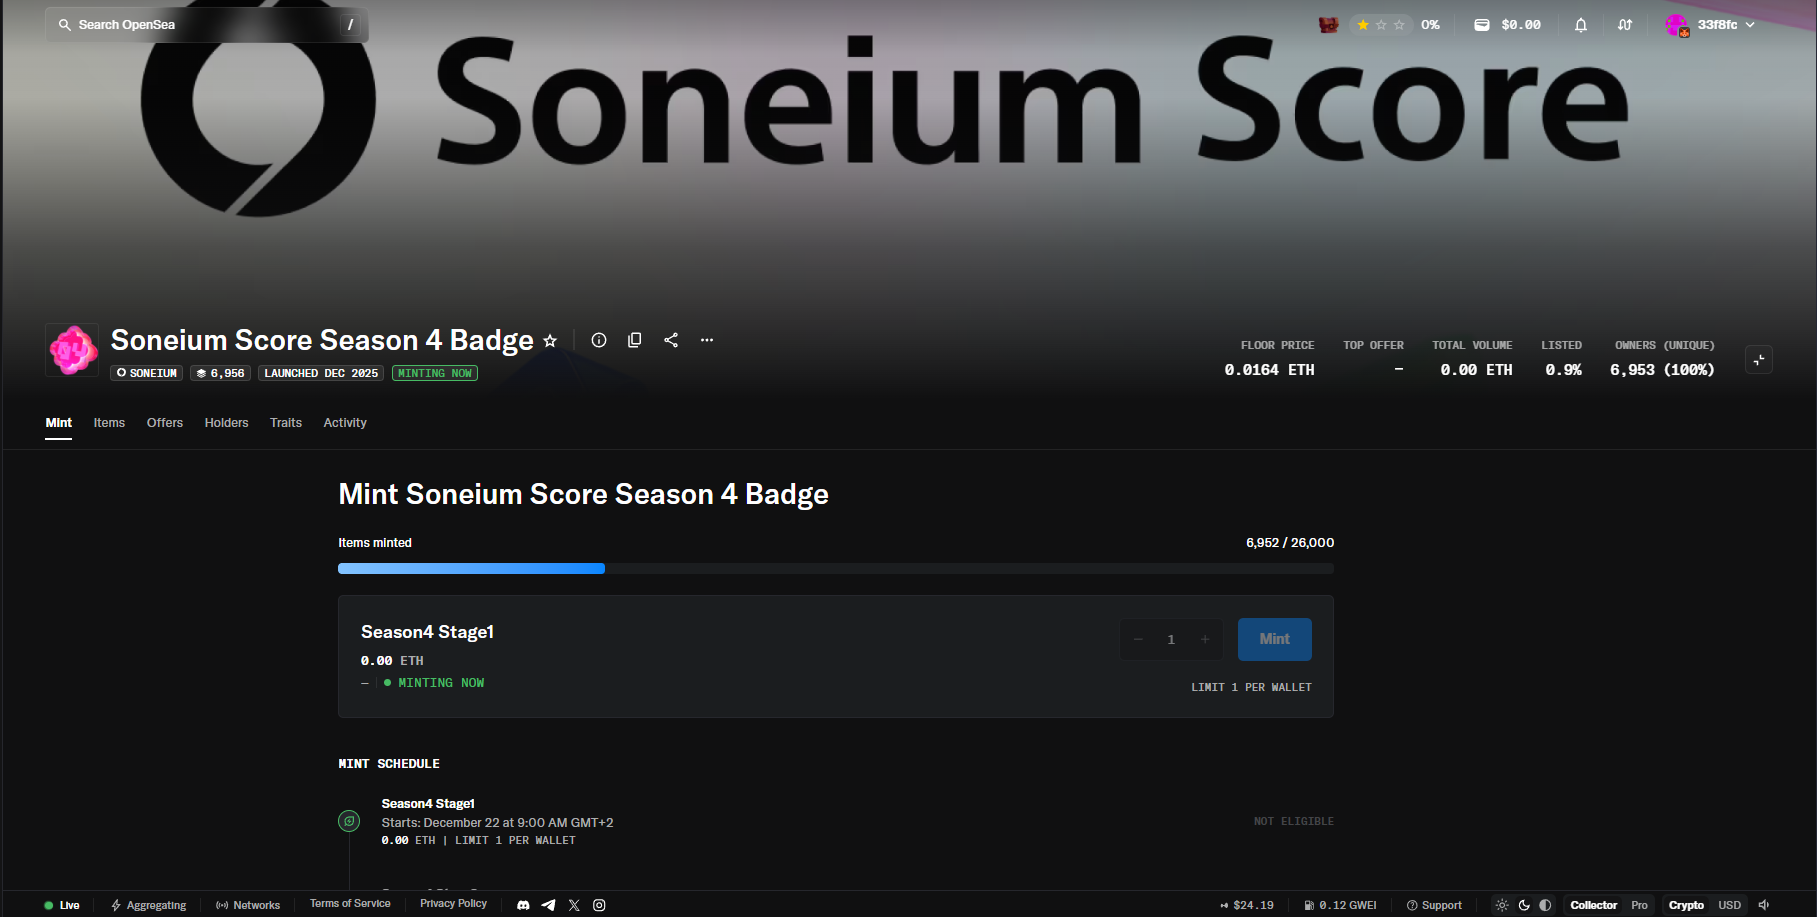The height and width of the screenshot is (917, 1817).
Task: Open the Discord link icon
Action: [523, 905]
